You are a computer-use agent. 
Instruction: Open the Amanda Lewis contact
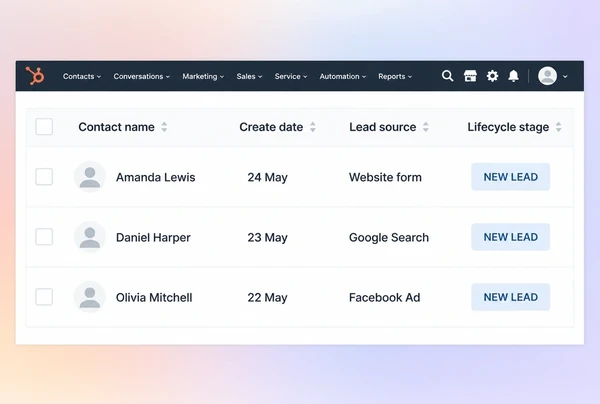(155, 177)
